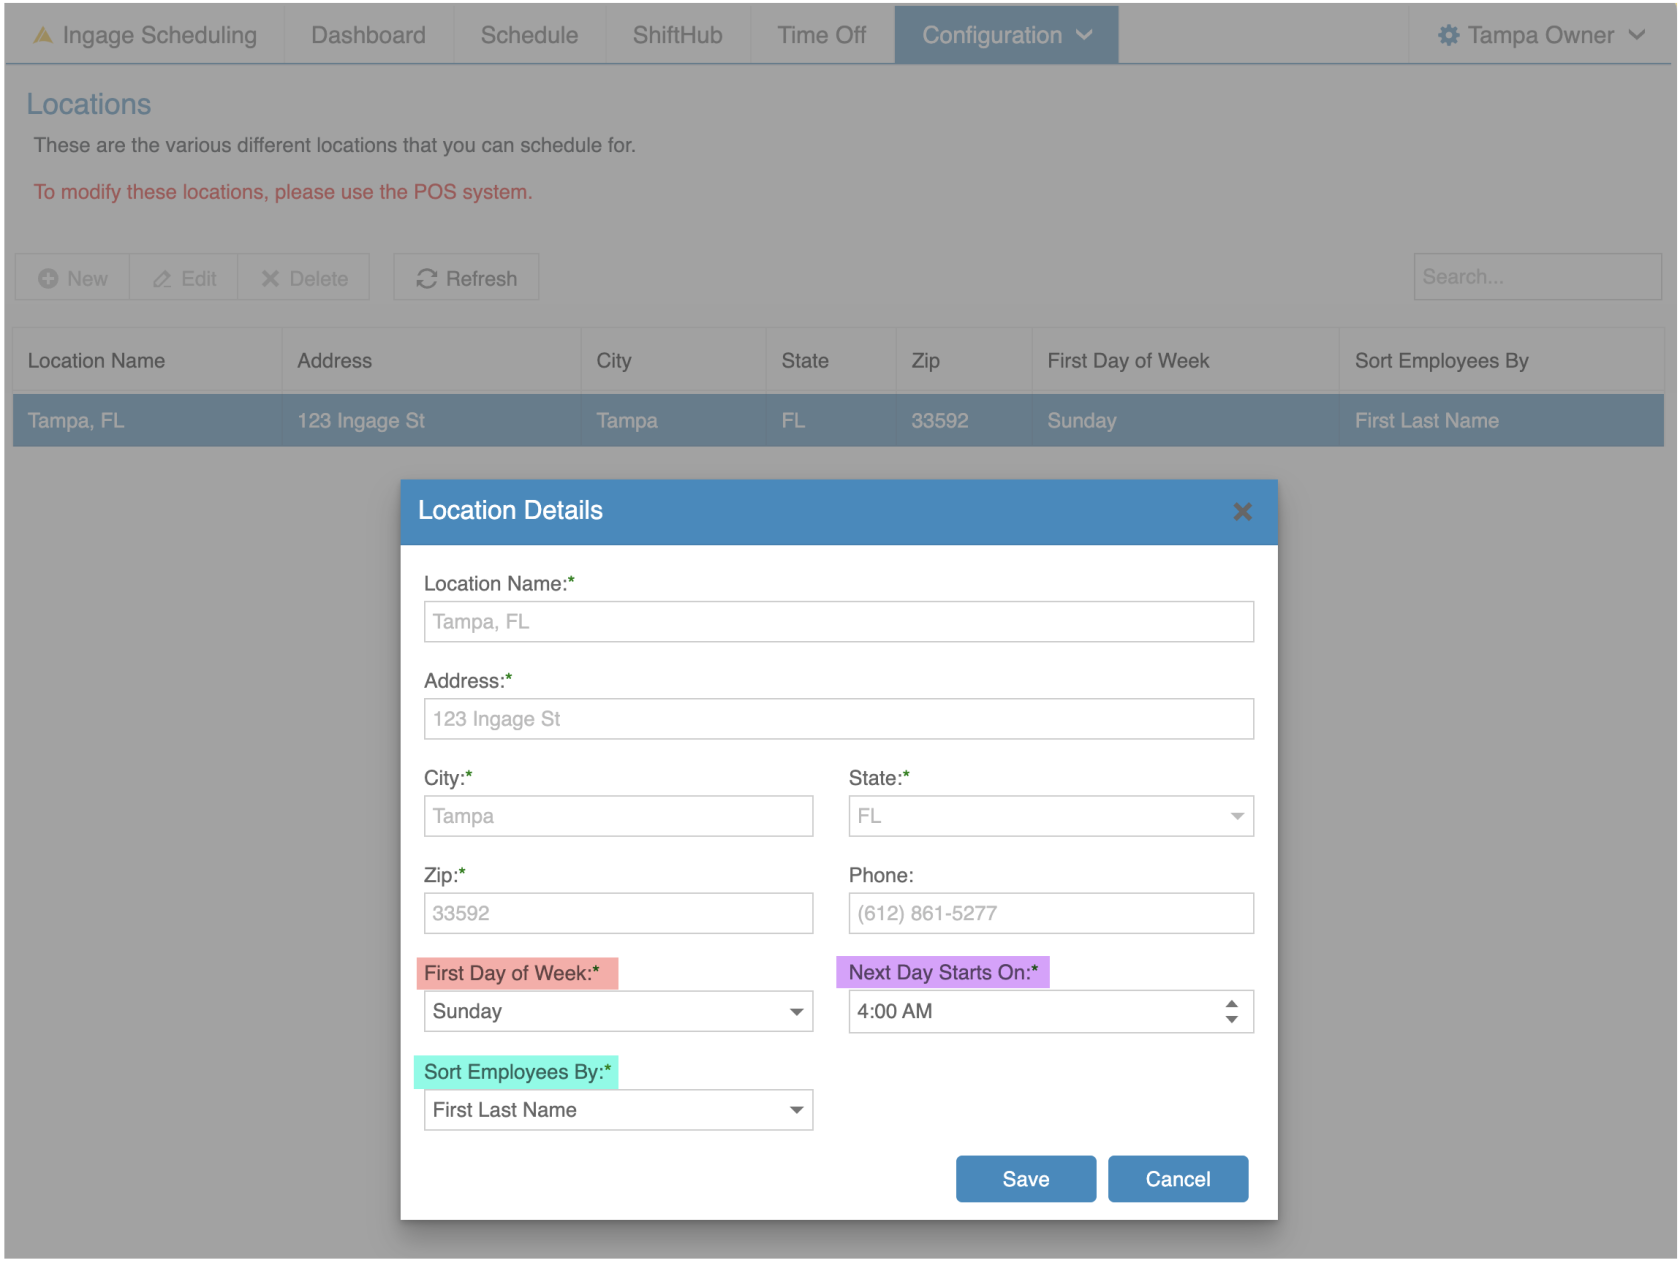Click the gear icon beside Tampa Owner
Viewport: 1680px width, 1263px height.
click(x=1448, y=35)
